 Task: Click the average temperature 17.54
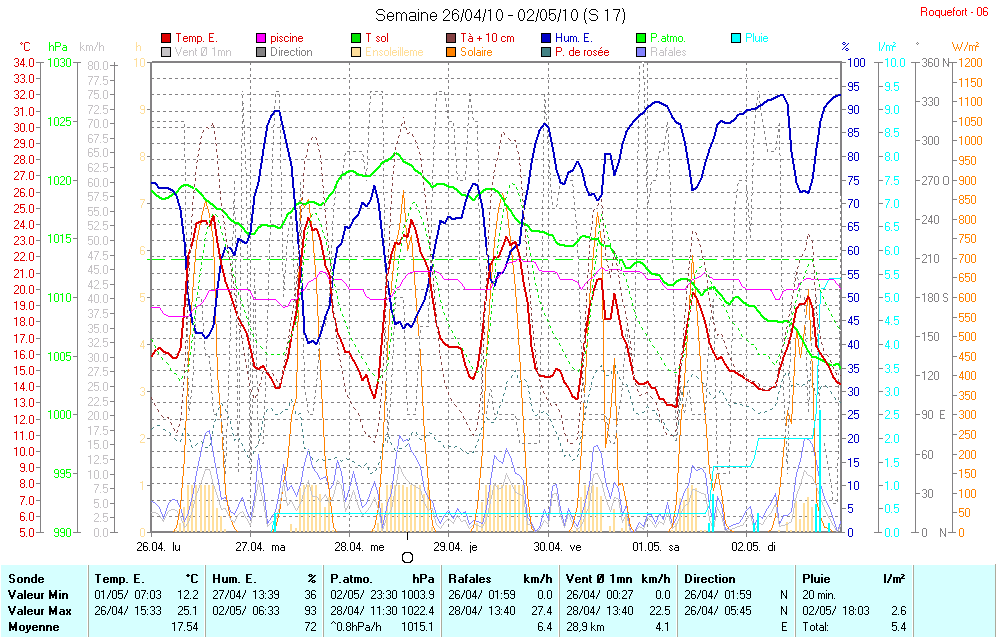pyautogui.click(x=185, y=627)
